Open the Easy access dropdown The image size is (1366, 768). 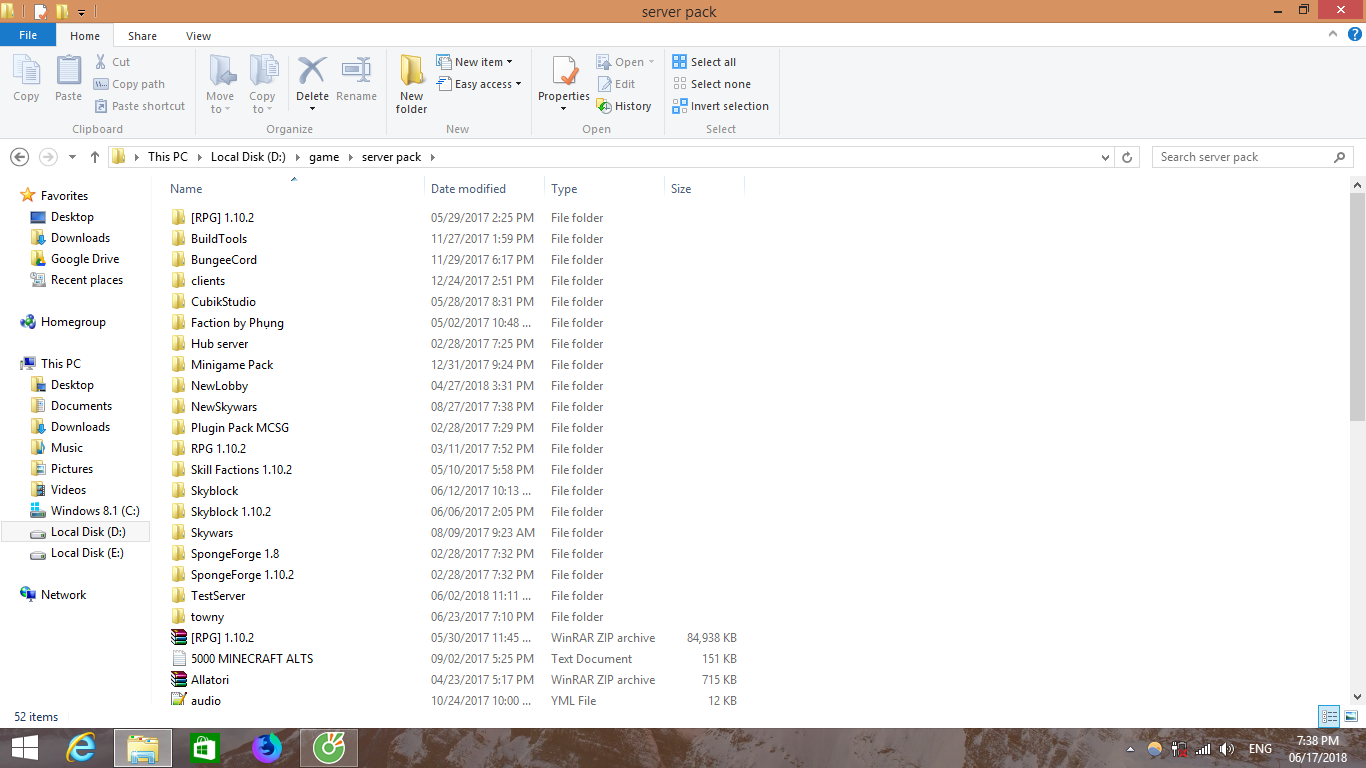tap(479, 84)
